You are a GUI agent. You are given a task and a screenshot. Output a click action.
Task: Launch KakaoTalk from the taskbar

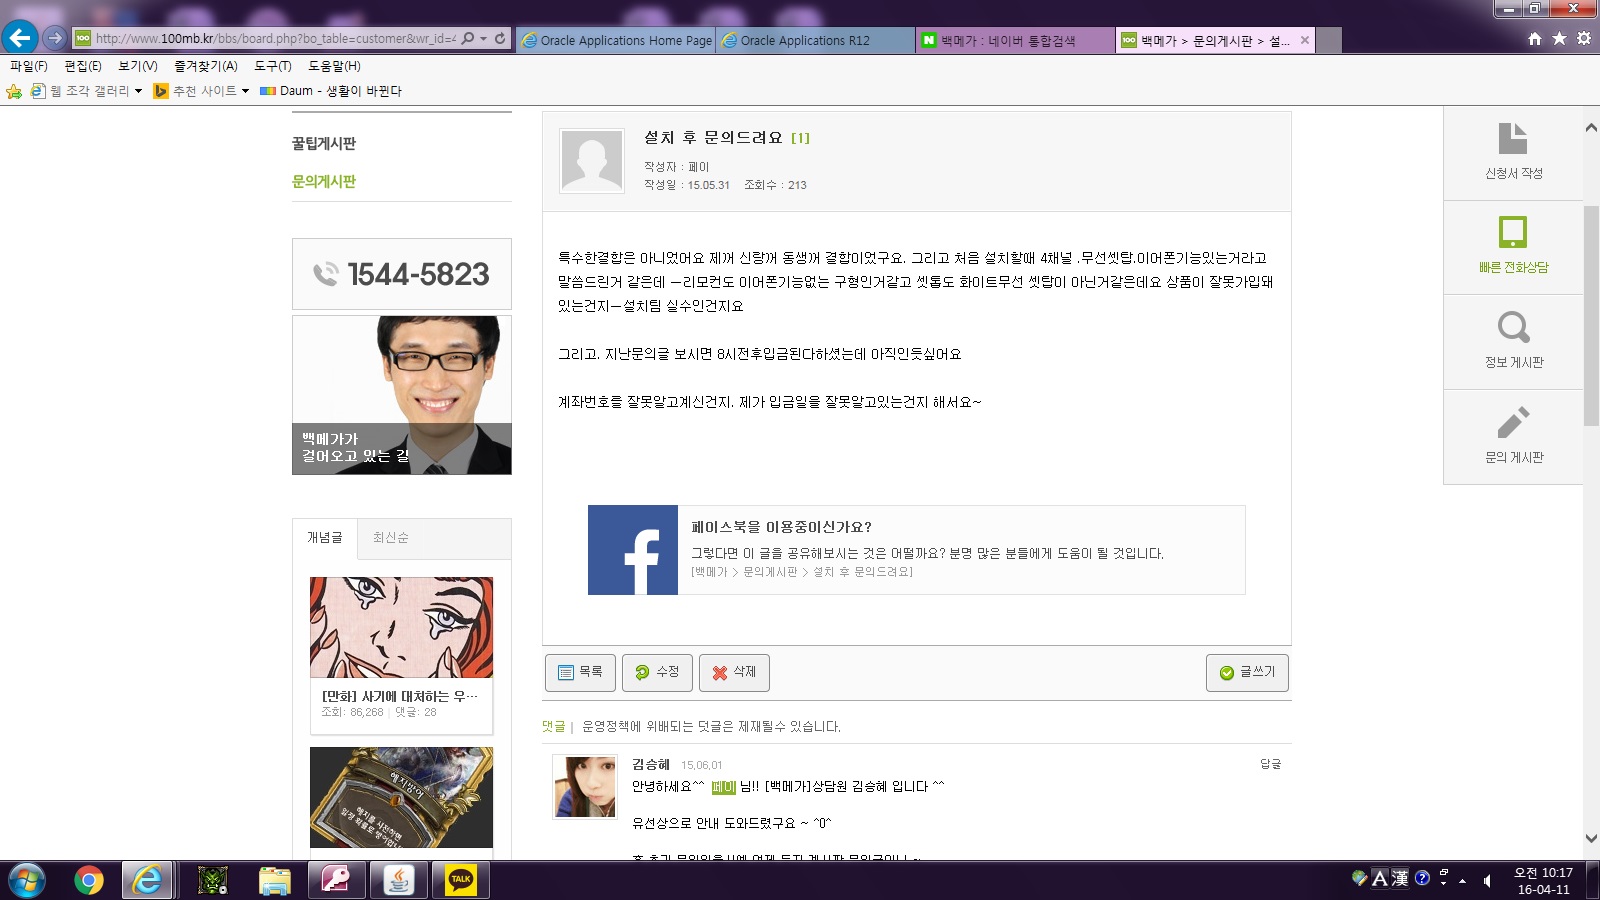[x=461, y=880]
